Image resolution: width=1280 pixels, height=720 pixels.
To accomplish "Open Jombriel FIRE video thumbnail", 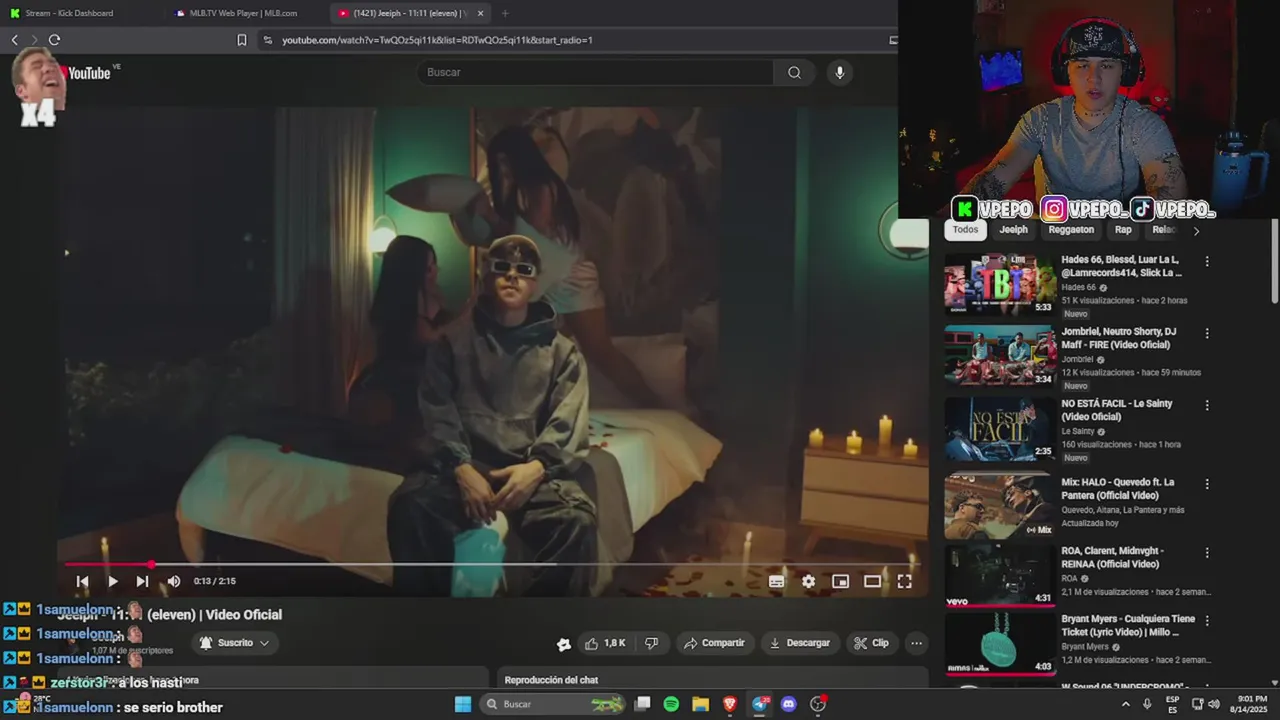I will click(1000, 356).
